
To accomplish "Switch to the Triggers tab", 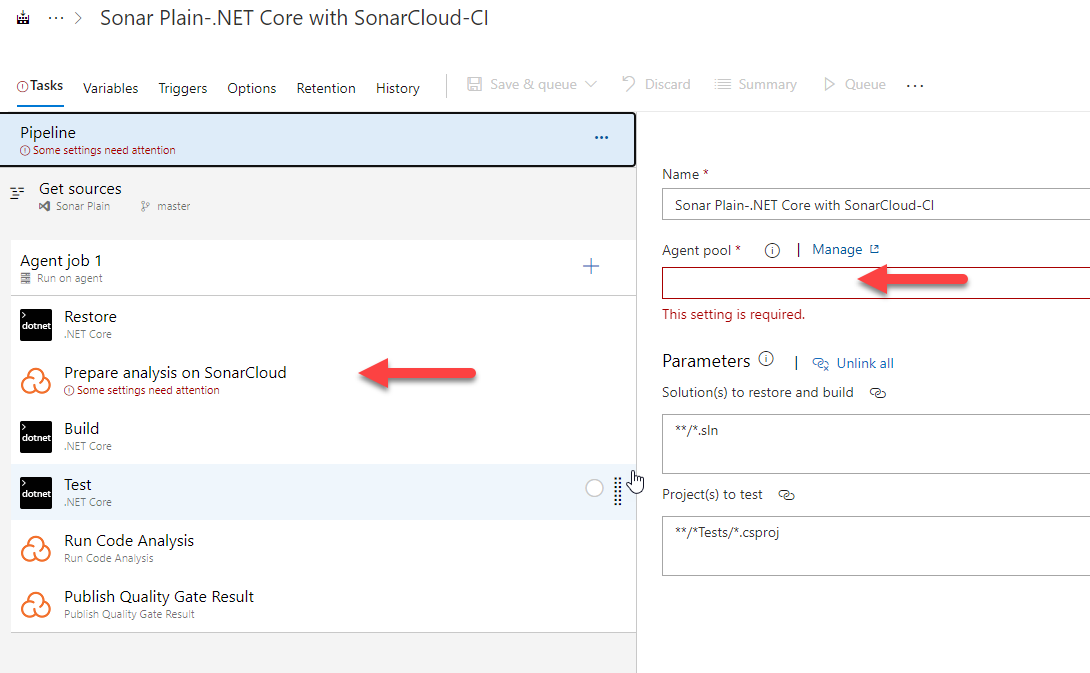I will tap(183, 88).
